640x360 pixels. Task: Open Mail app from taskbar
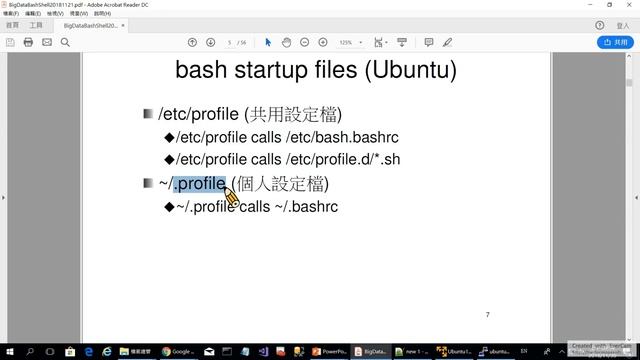pyautogui.click(x=209, y=351)
